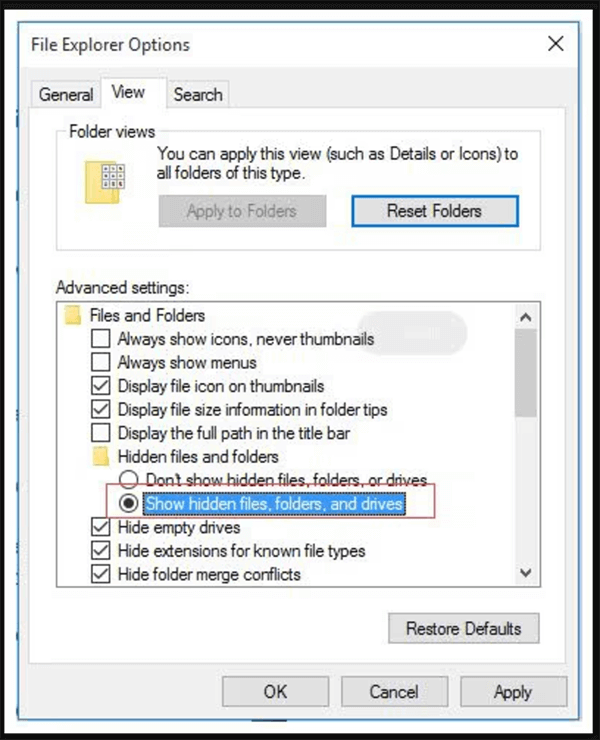Uncheck Display file icon on thumbnails

(101, 386)
